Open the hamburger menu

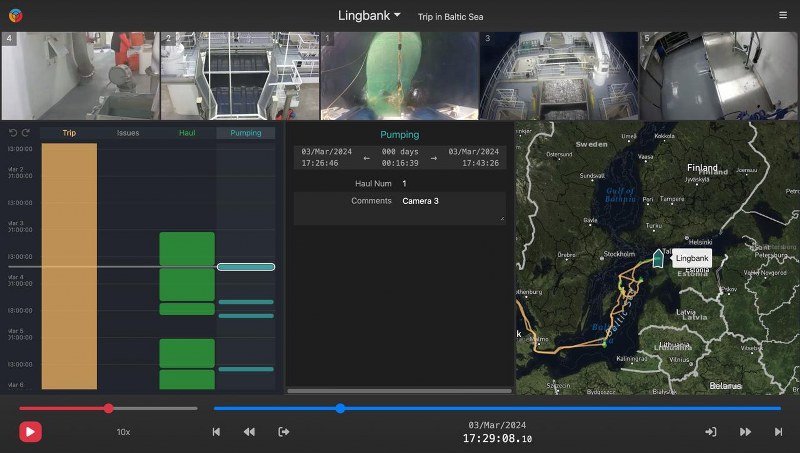click(x=782, y=15)
